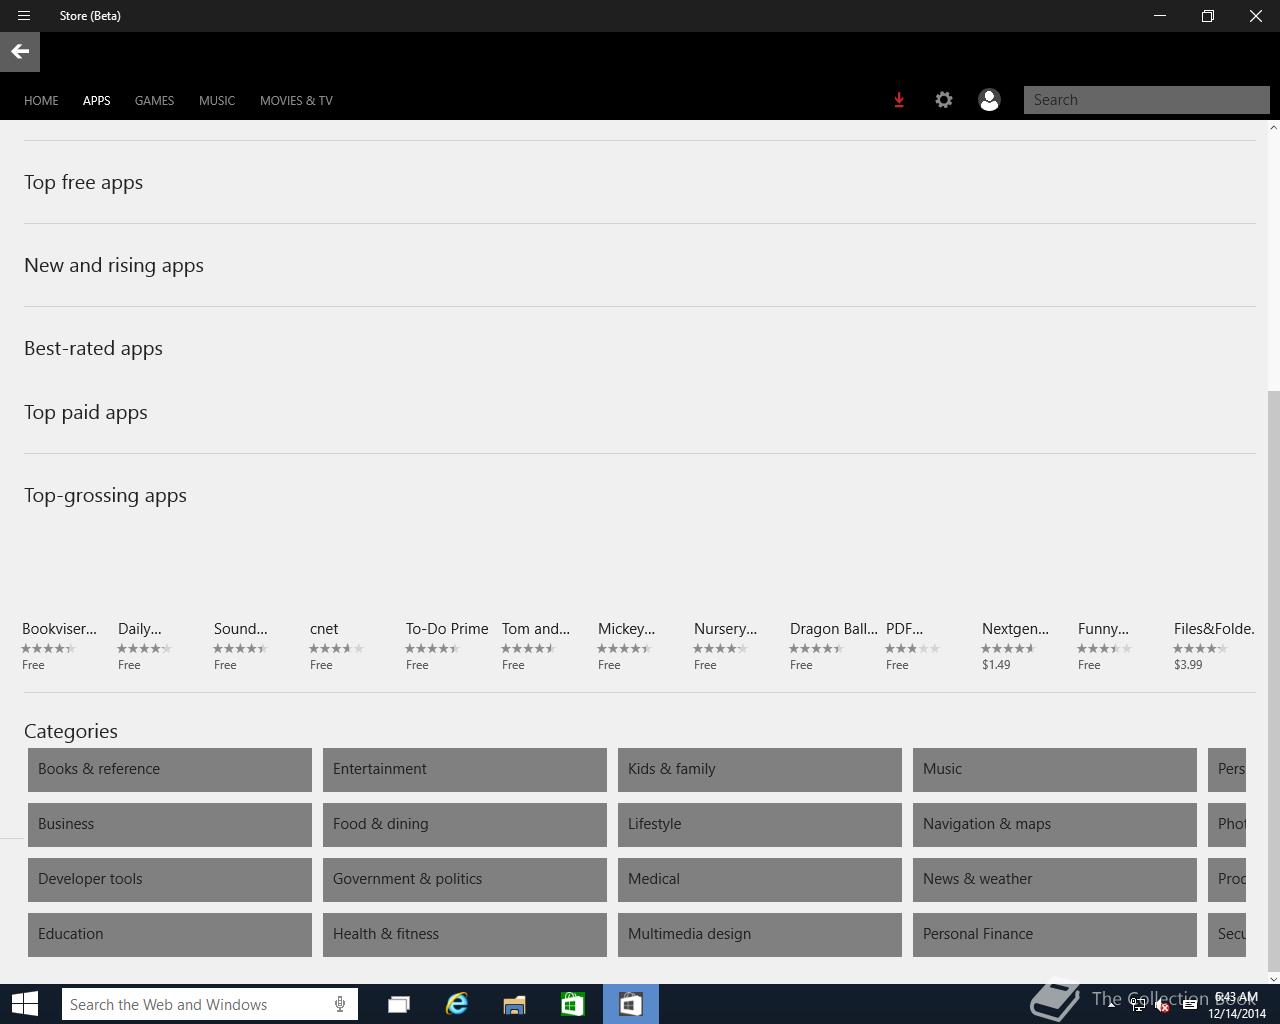Switch to the MUSIC tab
This screenshot has width=1280, height=1024.
coord(217,101)
